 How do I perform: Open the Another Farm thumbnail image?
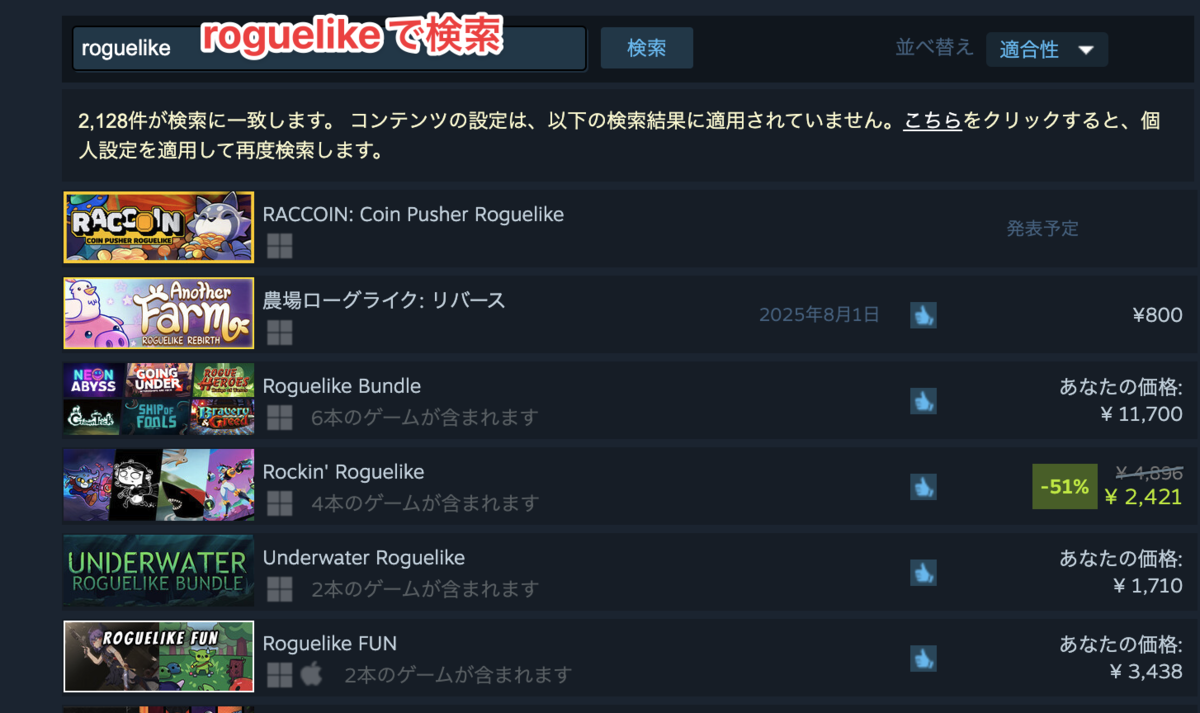click(158, 313)
